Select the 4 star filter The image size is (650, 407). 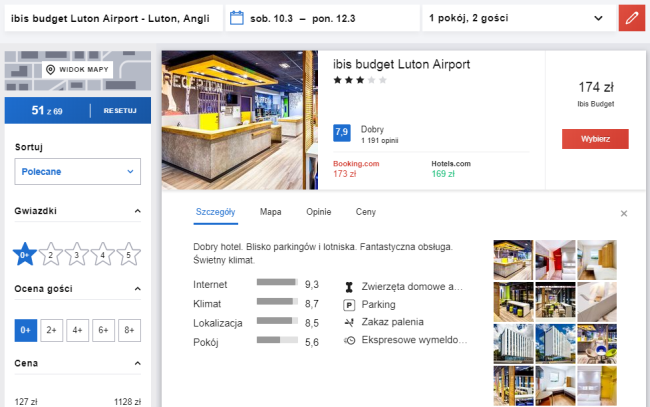pyautogui.click(x=102, y=254)
